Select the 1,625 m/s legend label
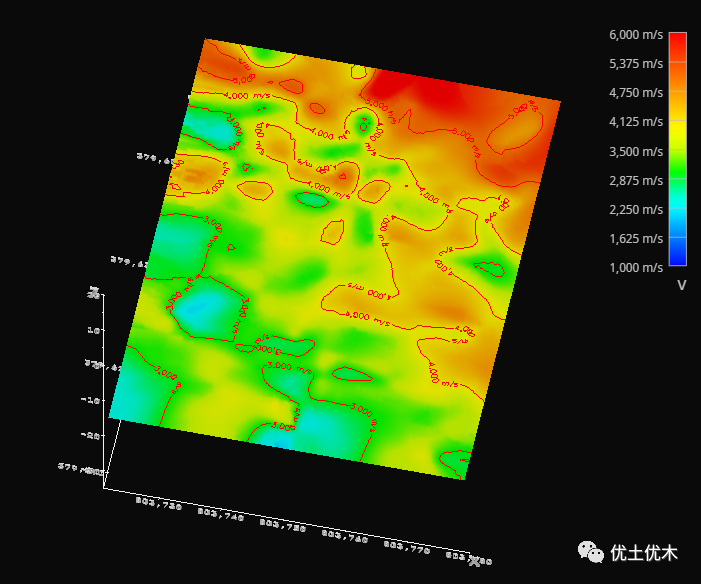 pyautogui.click(x=636, y=239)
